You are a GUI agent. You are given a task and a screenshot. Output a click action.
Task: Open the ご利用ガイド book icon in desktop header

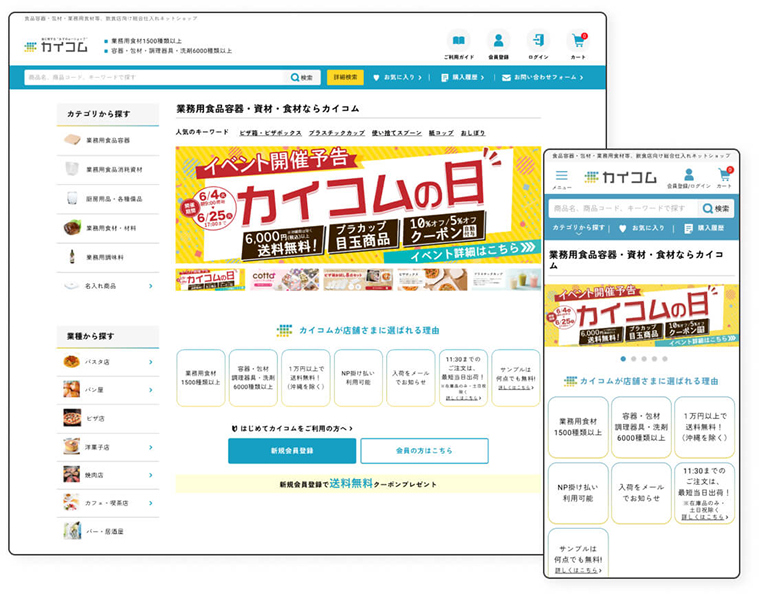(x=458, y=41)
